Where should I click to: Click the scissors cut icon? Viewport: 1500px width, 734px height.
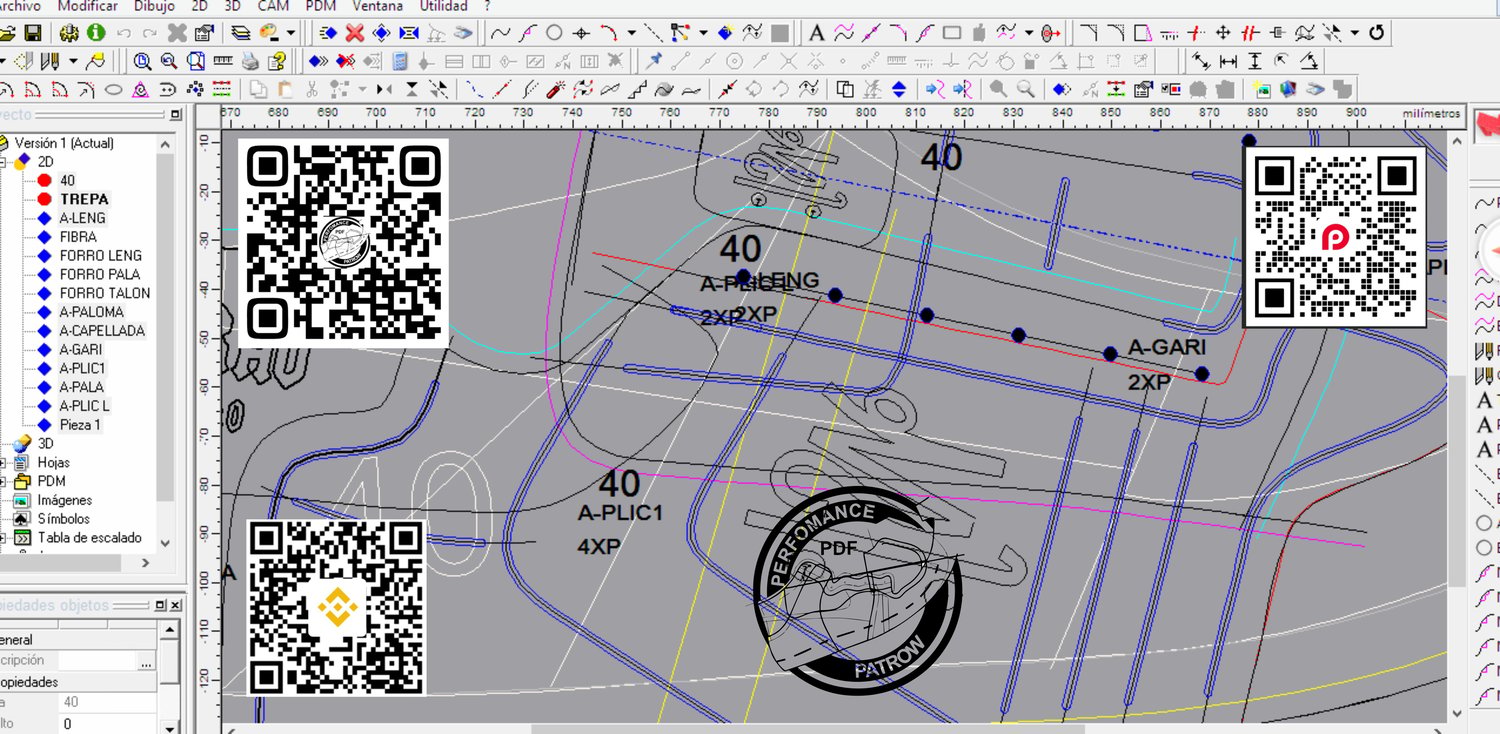click(313, 89)
